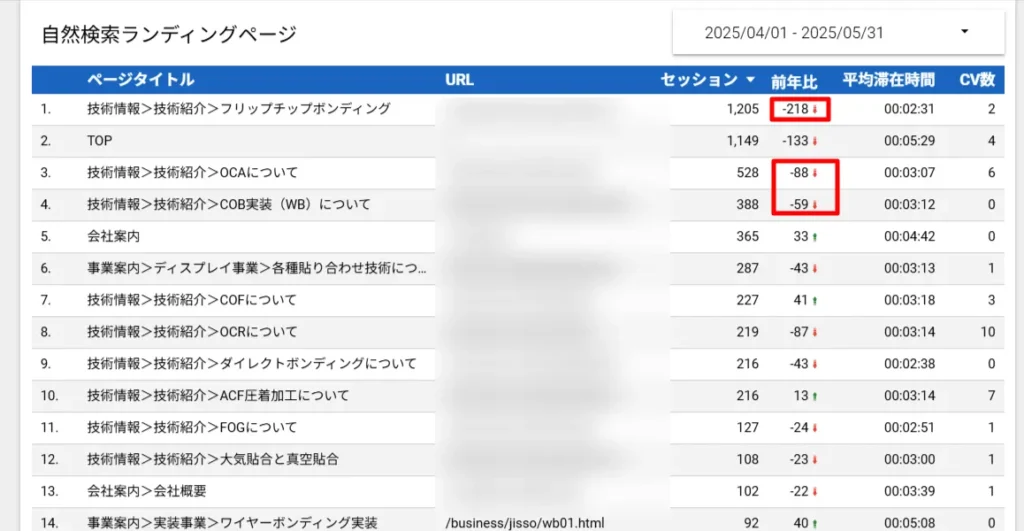Click dwell time 00:03:18
The width and height of the screenshot is (1024, 531).
click(909, 300)
